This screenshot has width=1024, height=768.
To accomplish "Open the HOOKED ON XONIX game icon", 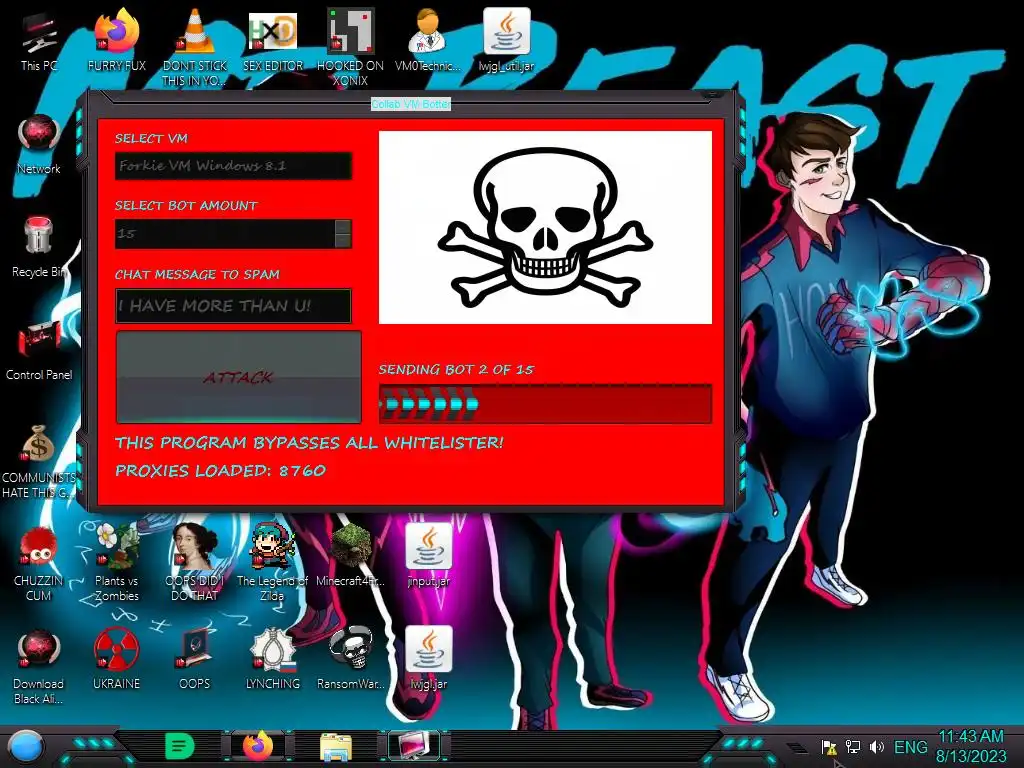I will [x=350, y=46].
